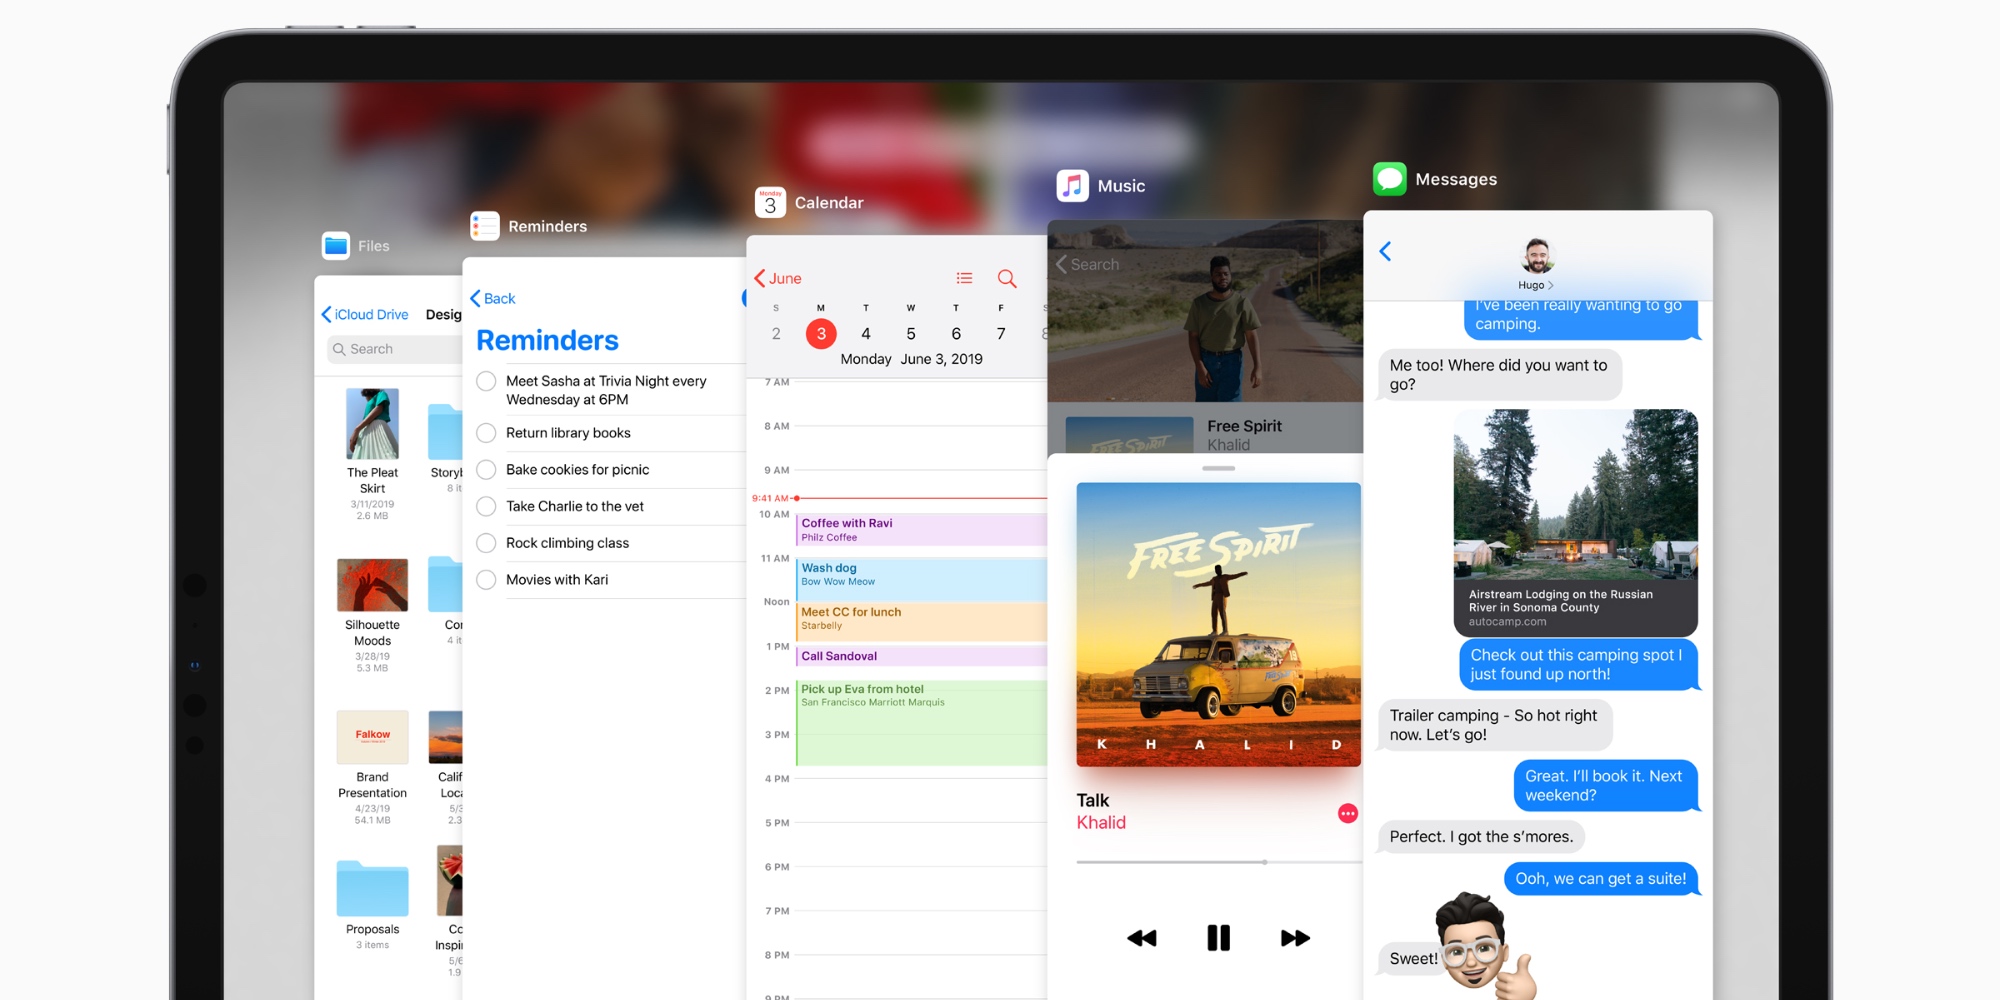The image size is (2000, 1000).
Task: Return to Search in the Music app
Action: [x=1087, y=264]
